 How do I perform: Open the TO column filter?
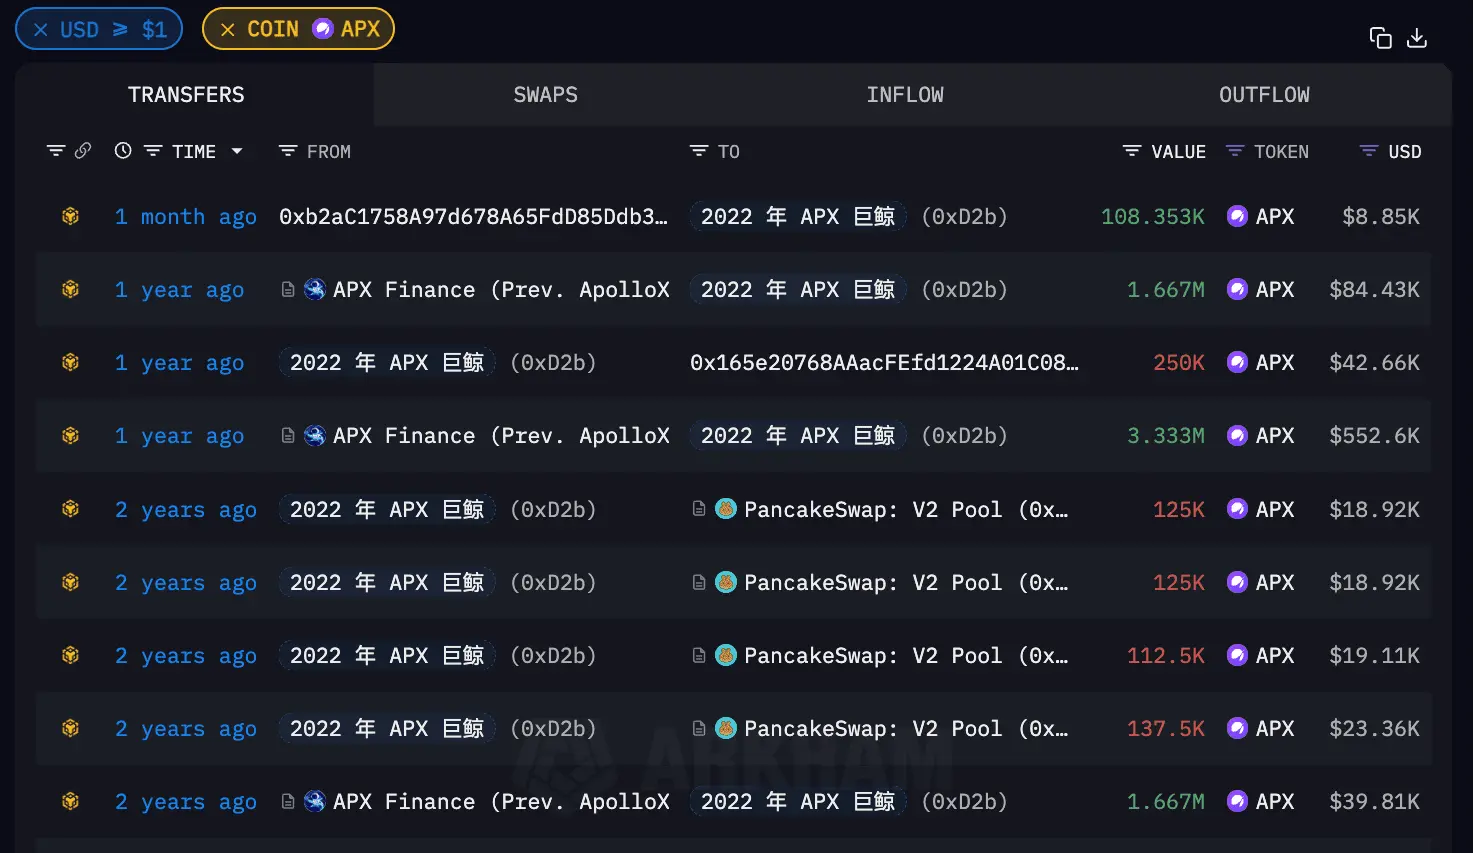pos(699,151)
